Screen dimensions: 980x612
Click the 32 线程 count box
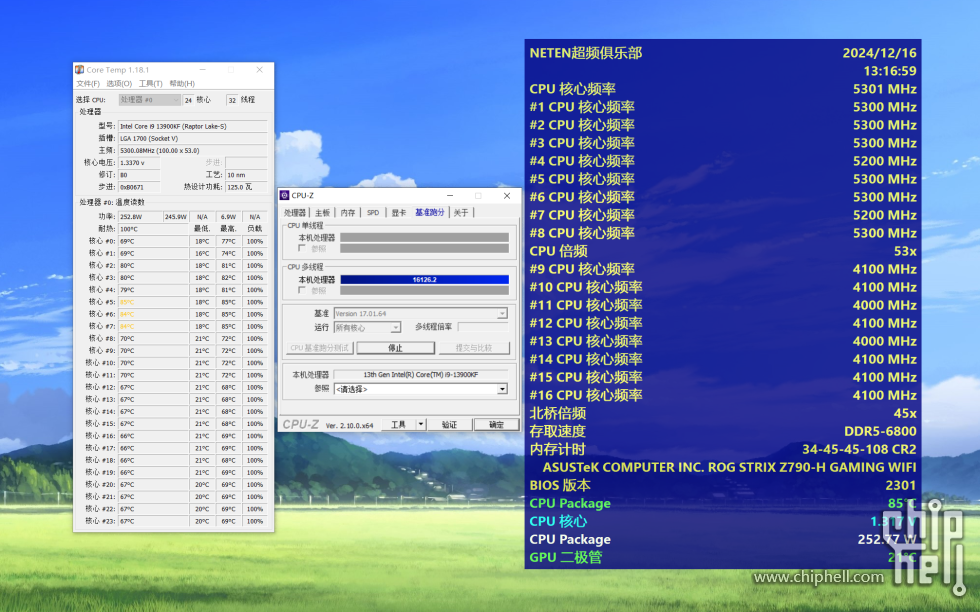[232, 100]
